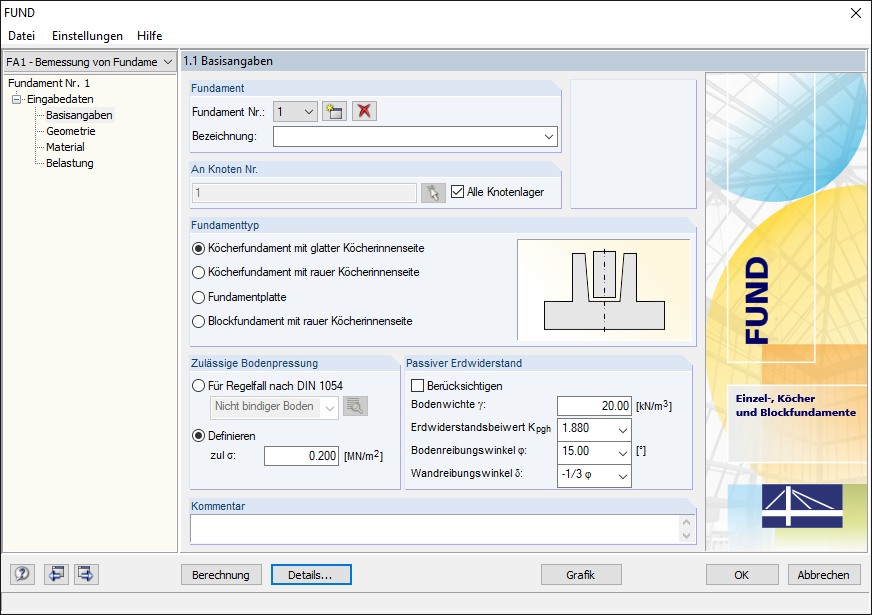Type in the Bezeichnung field
The image size is (872, 615).
point(410,136)
